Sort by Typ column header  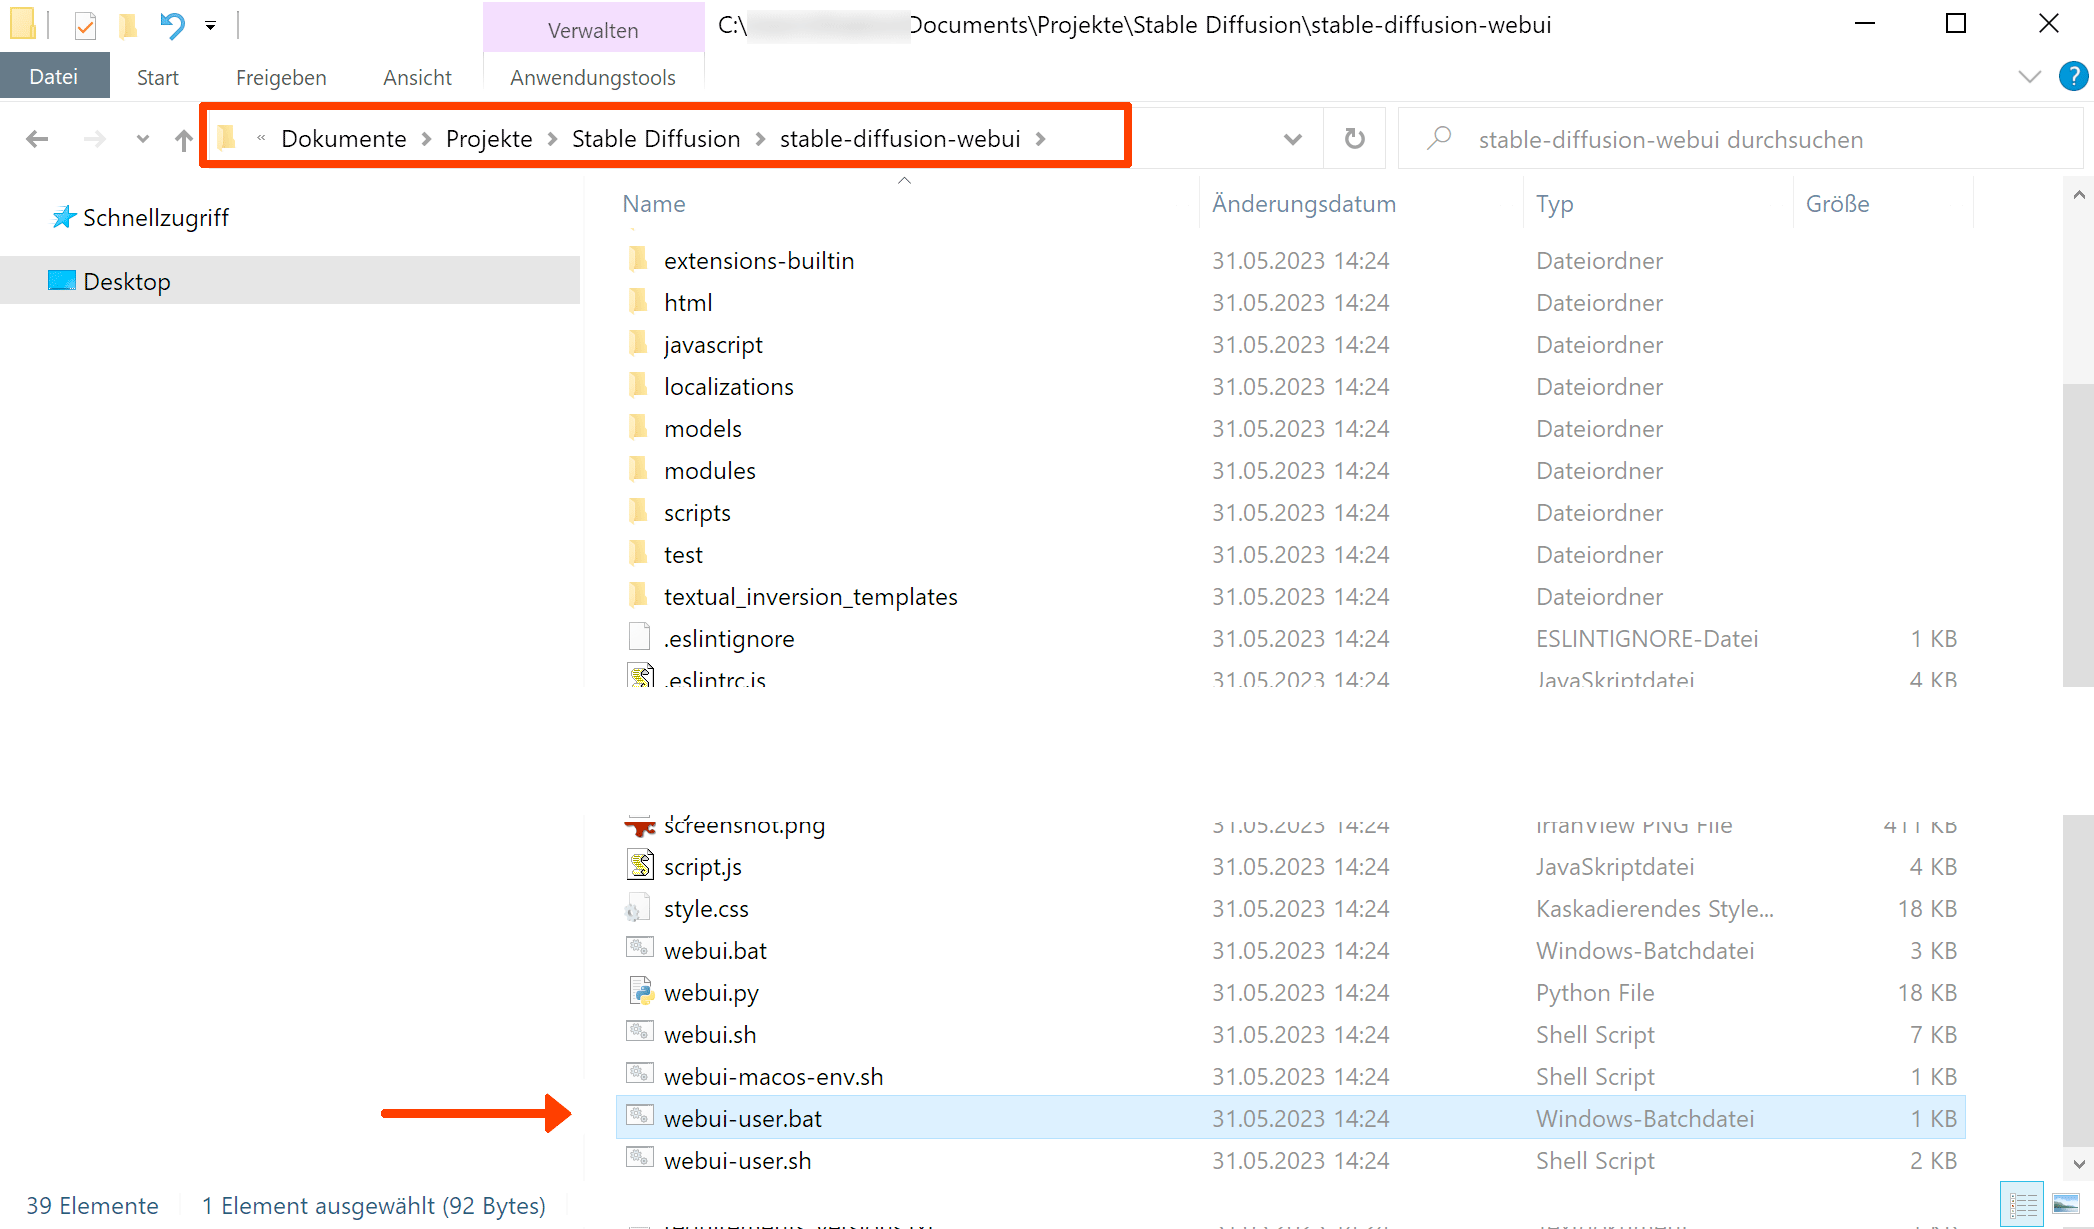[1555, 203]
